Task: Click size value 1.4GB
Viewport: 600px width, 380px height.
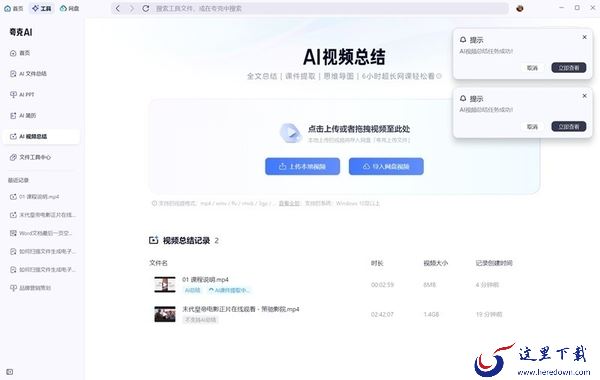Action: point(431,315)
